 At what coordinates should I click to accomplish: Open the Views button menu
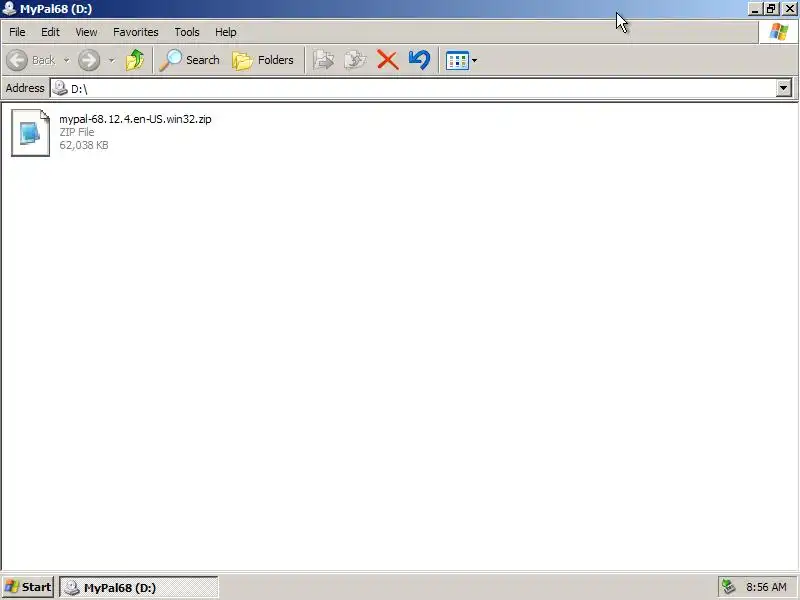click(461, 60)
